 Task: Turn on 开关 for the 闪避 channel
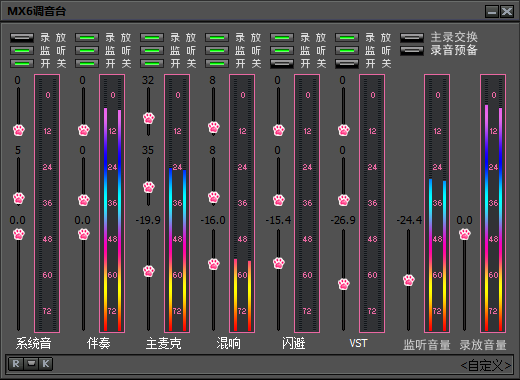(282, 63)
